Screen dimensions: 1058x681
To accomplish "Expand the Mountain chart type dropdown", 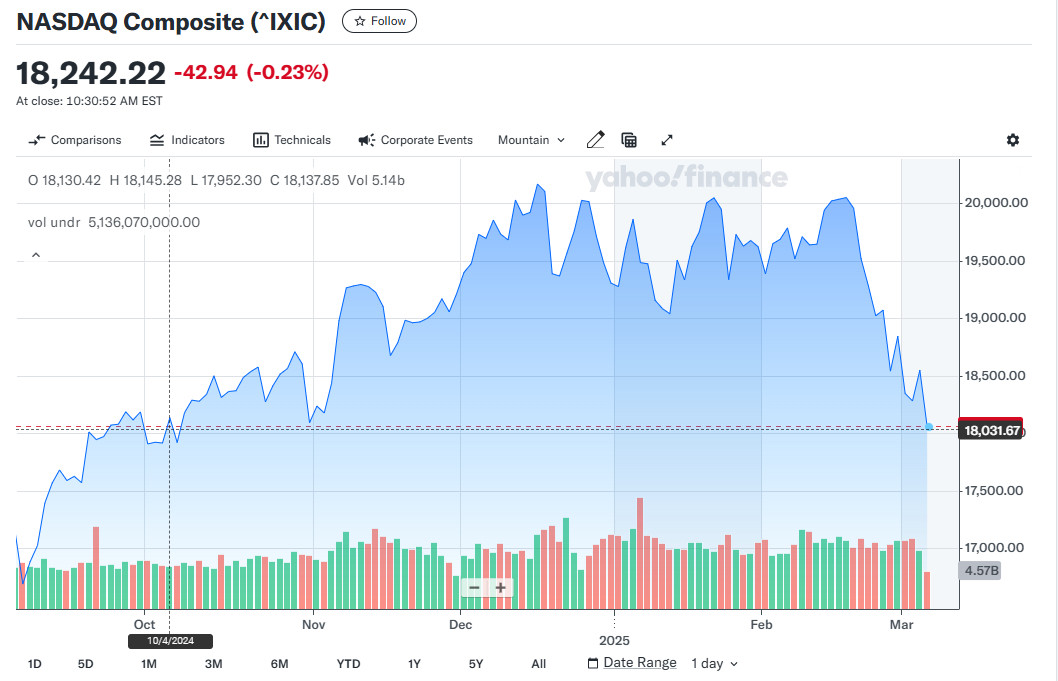I will 531,140.
